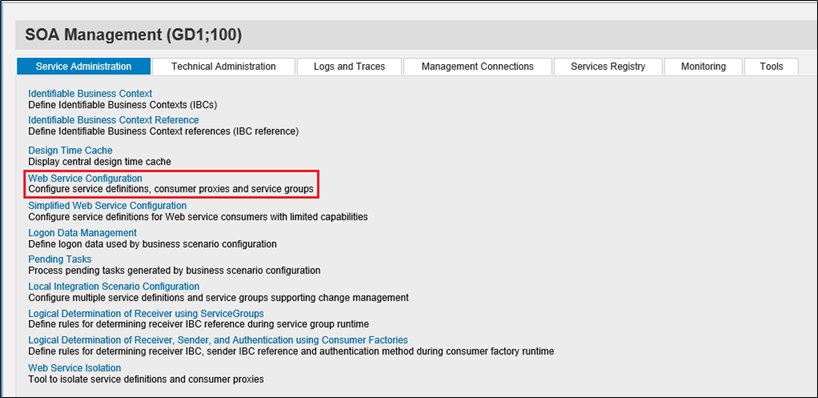Open the Services Registry tab

click(608, 66)
